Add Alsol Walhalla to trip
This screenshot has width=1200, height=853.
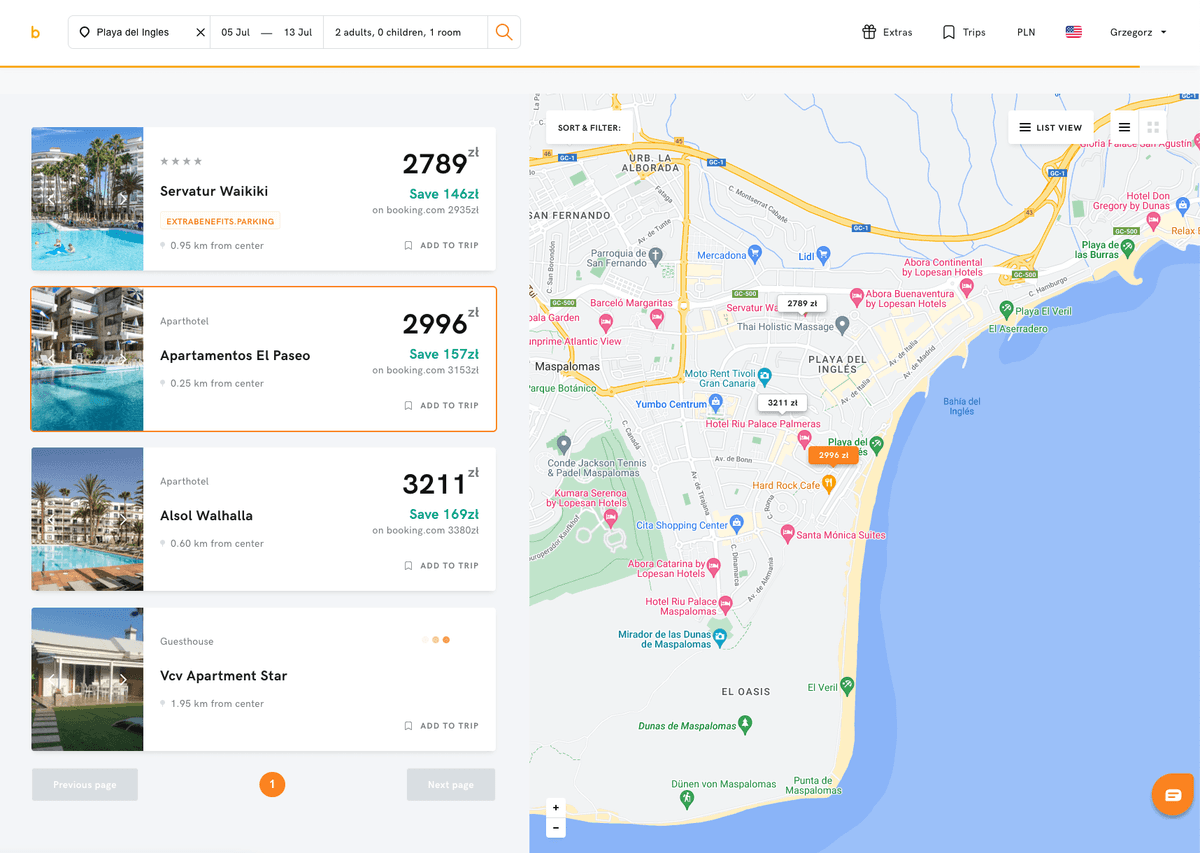tap(441, 565)
